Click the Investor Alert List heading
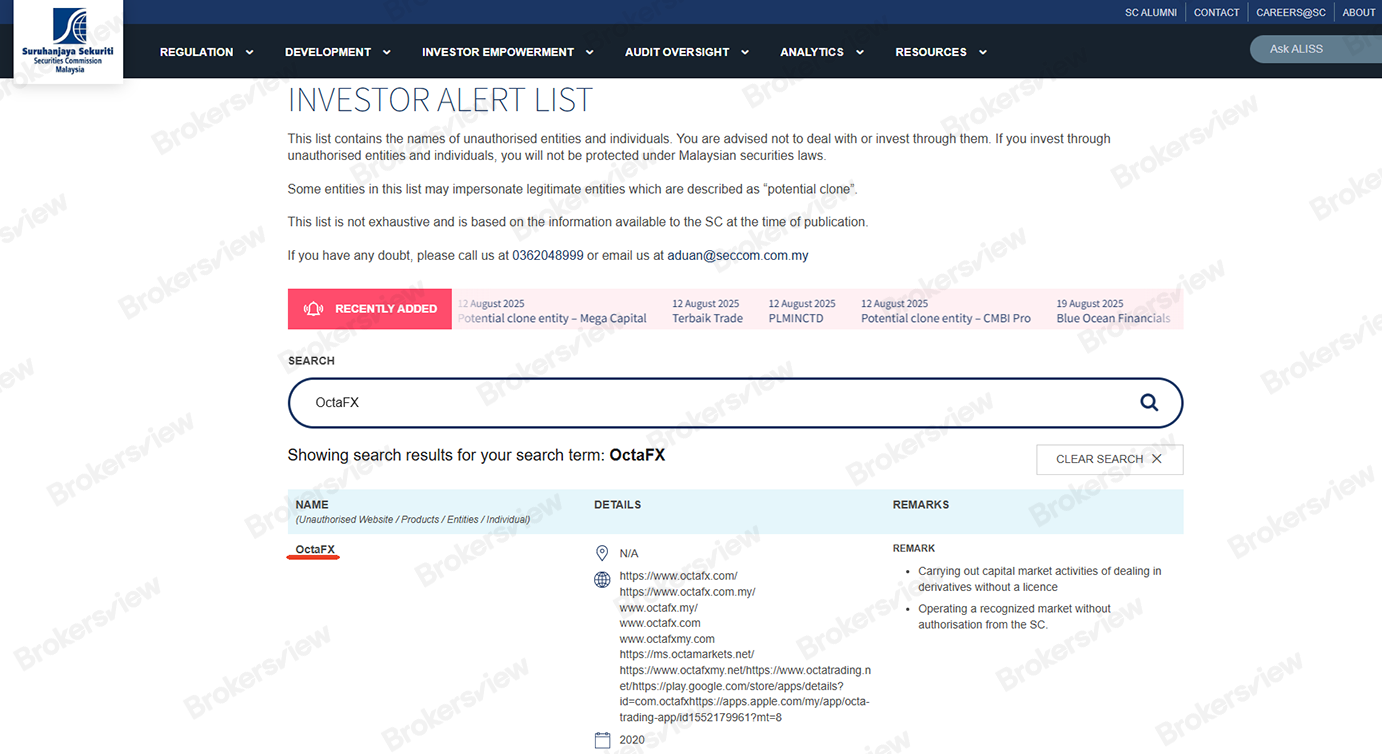Viewport: 1382px width, 754px height. pyautogui.click(x=440, y=100)
